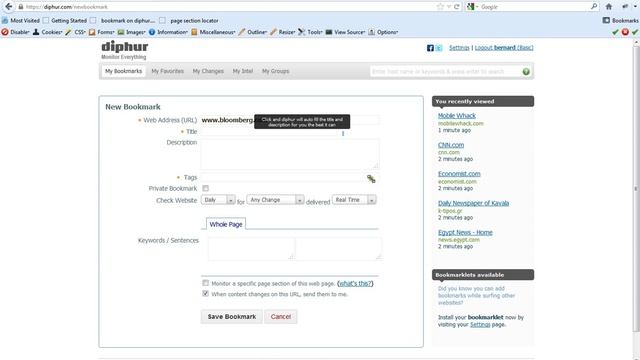Switch to My Favorites tab
640x360 pixels.
pos(167,71)
